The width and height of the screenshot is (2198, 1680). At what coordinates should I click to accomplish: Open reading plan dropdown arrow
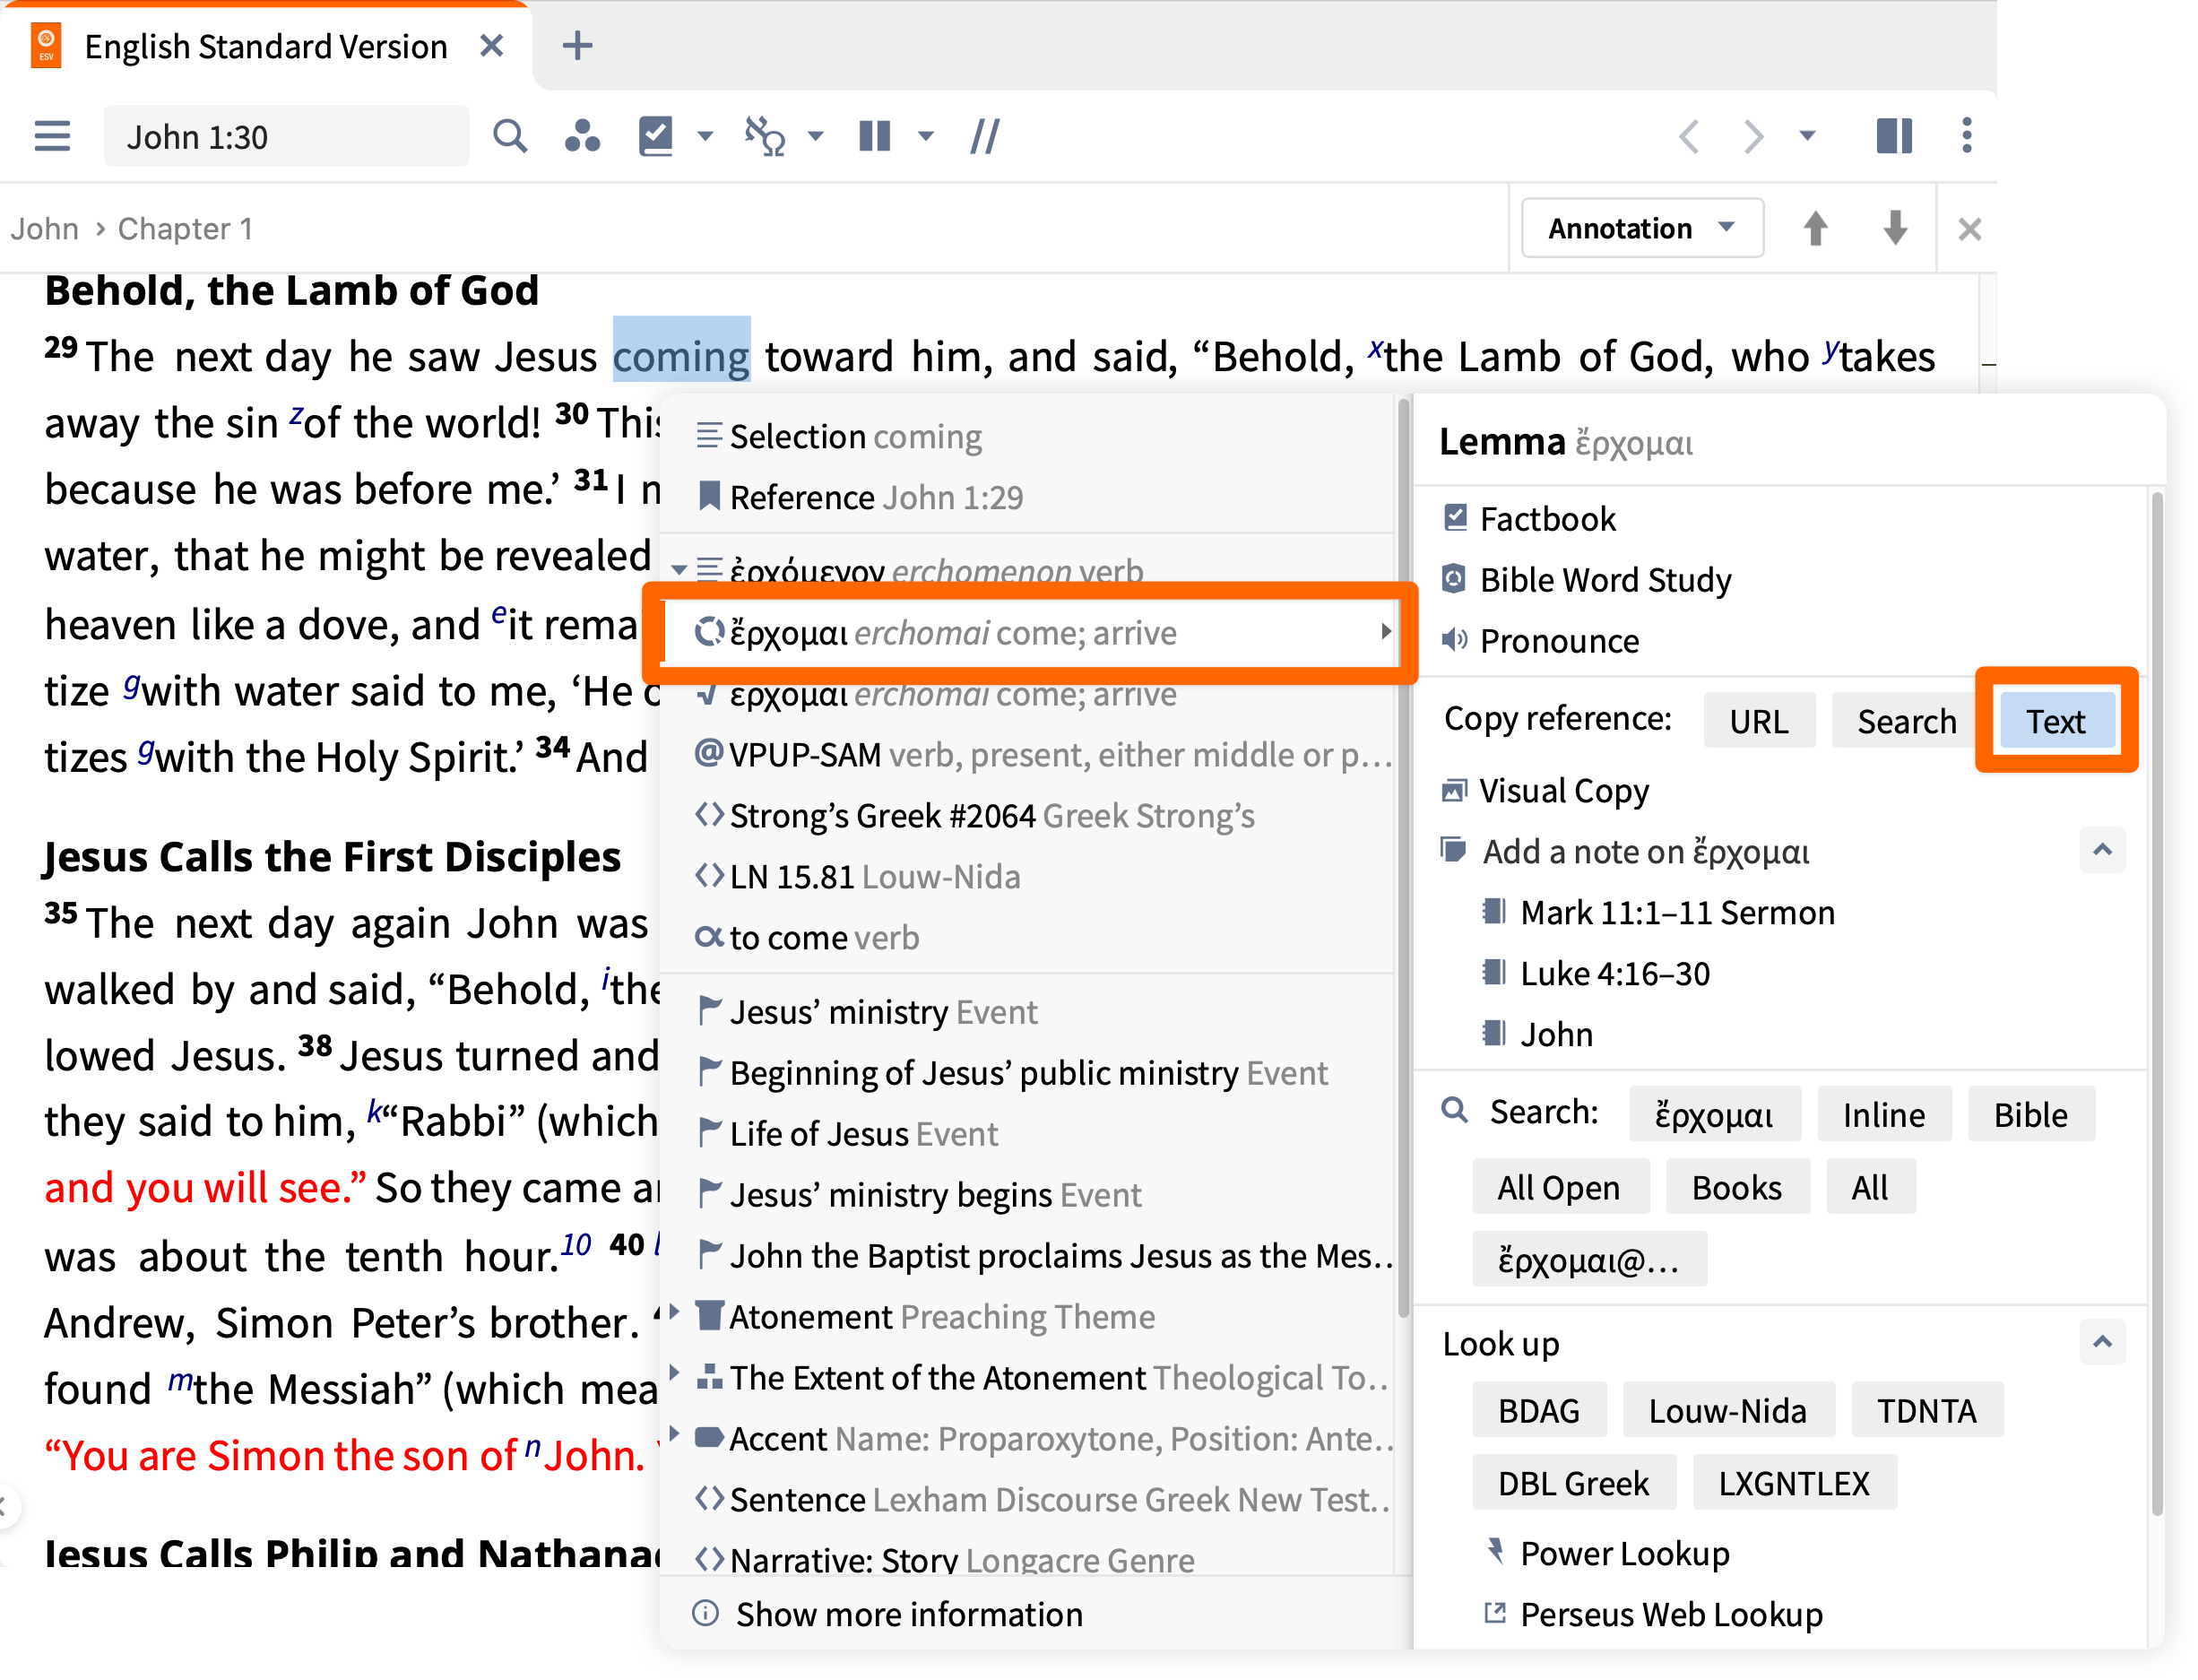tap(706, 136)
